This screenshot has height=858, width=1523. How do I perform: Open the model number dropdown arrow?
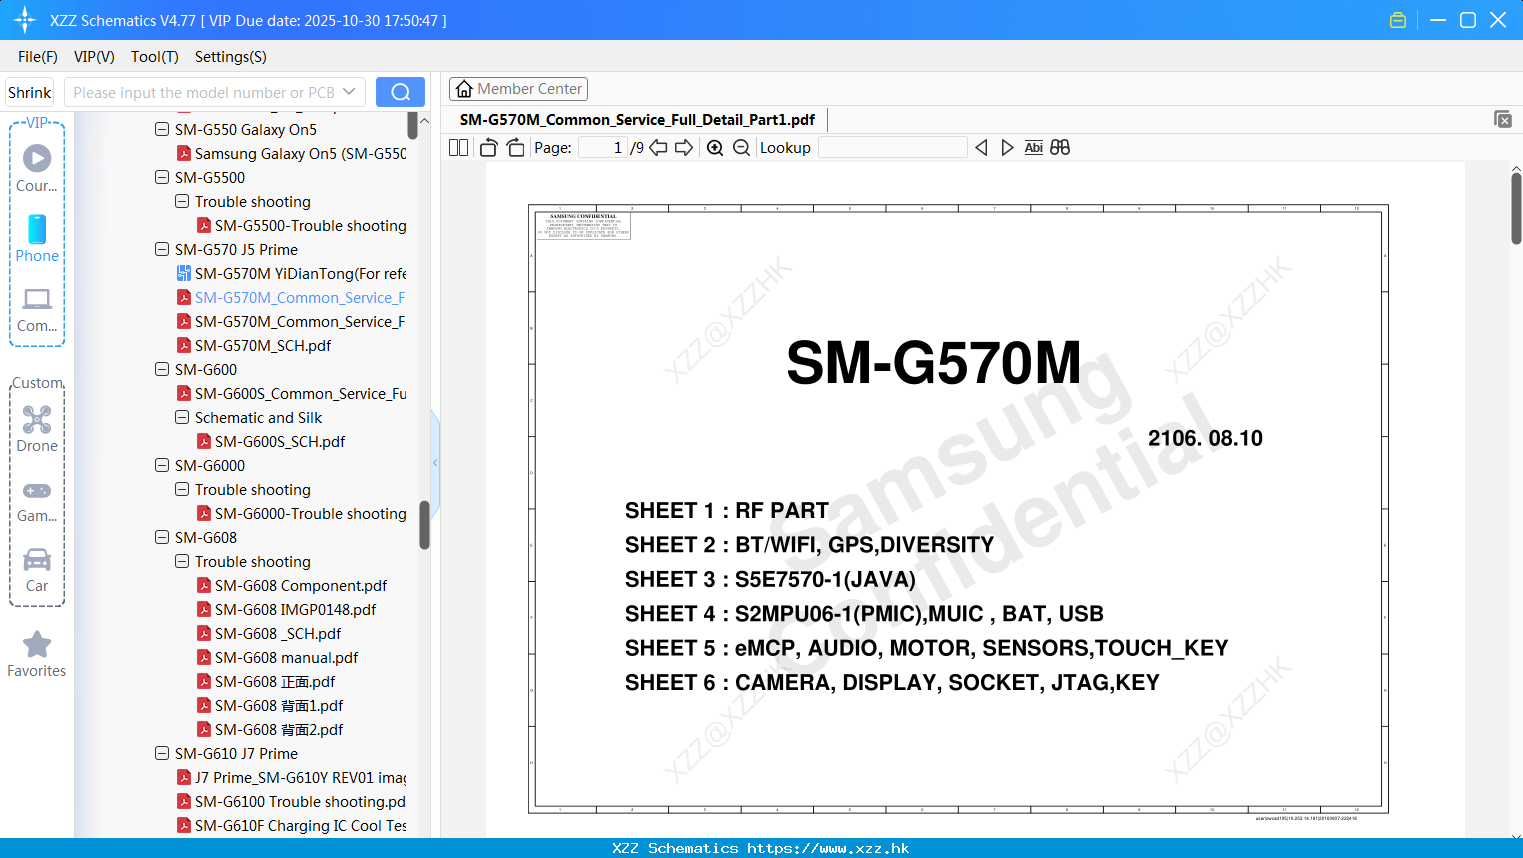349,92
